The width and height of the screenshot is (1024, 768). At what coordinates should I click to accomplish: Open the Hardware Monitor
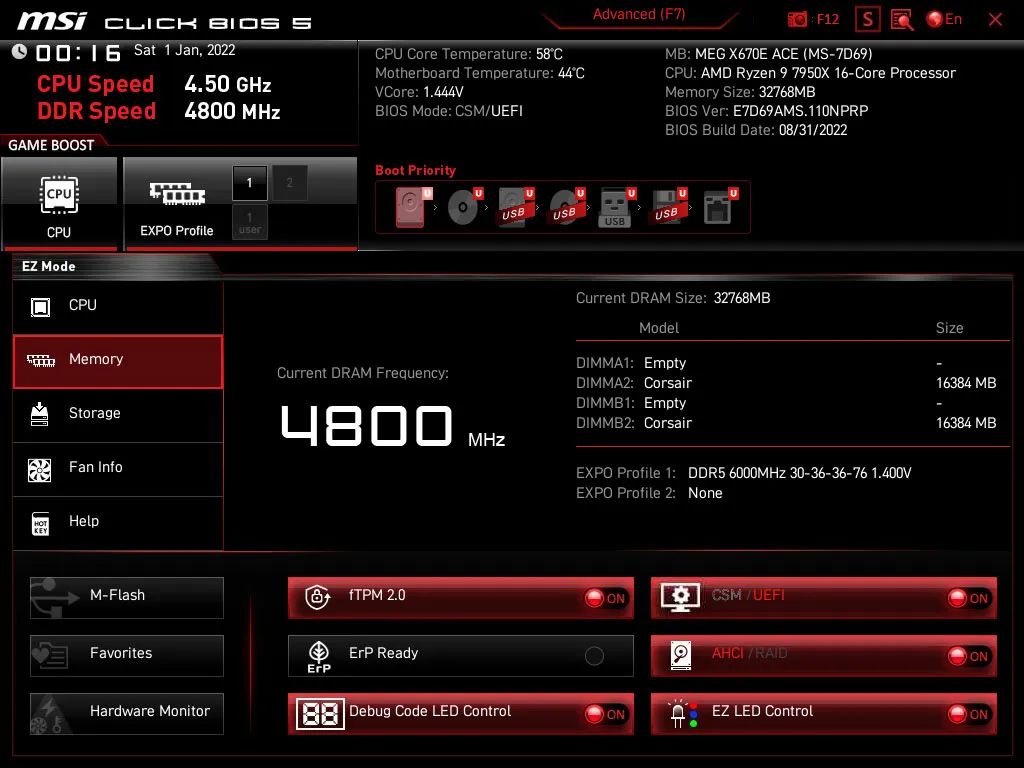127,713
